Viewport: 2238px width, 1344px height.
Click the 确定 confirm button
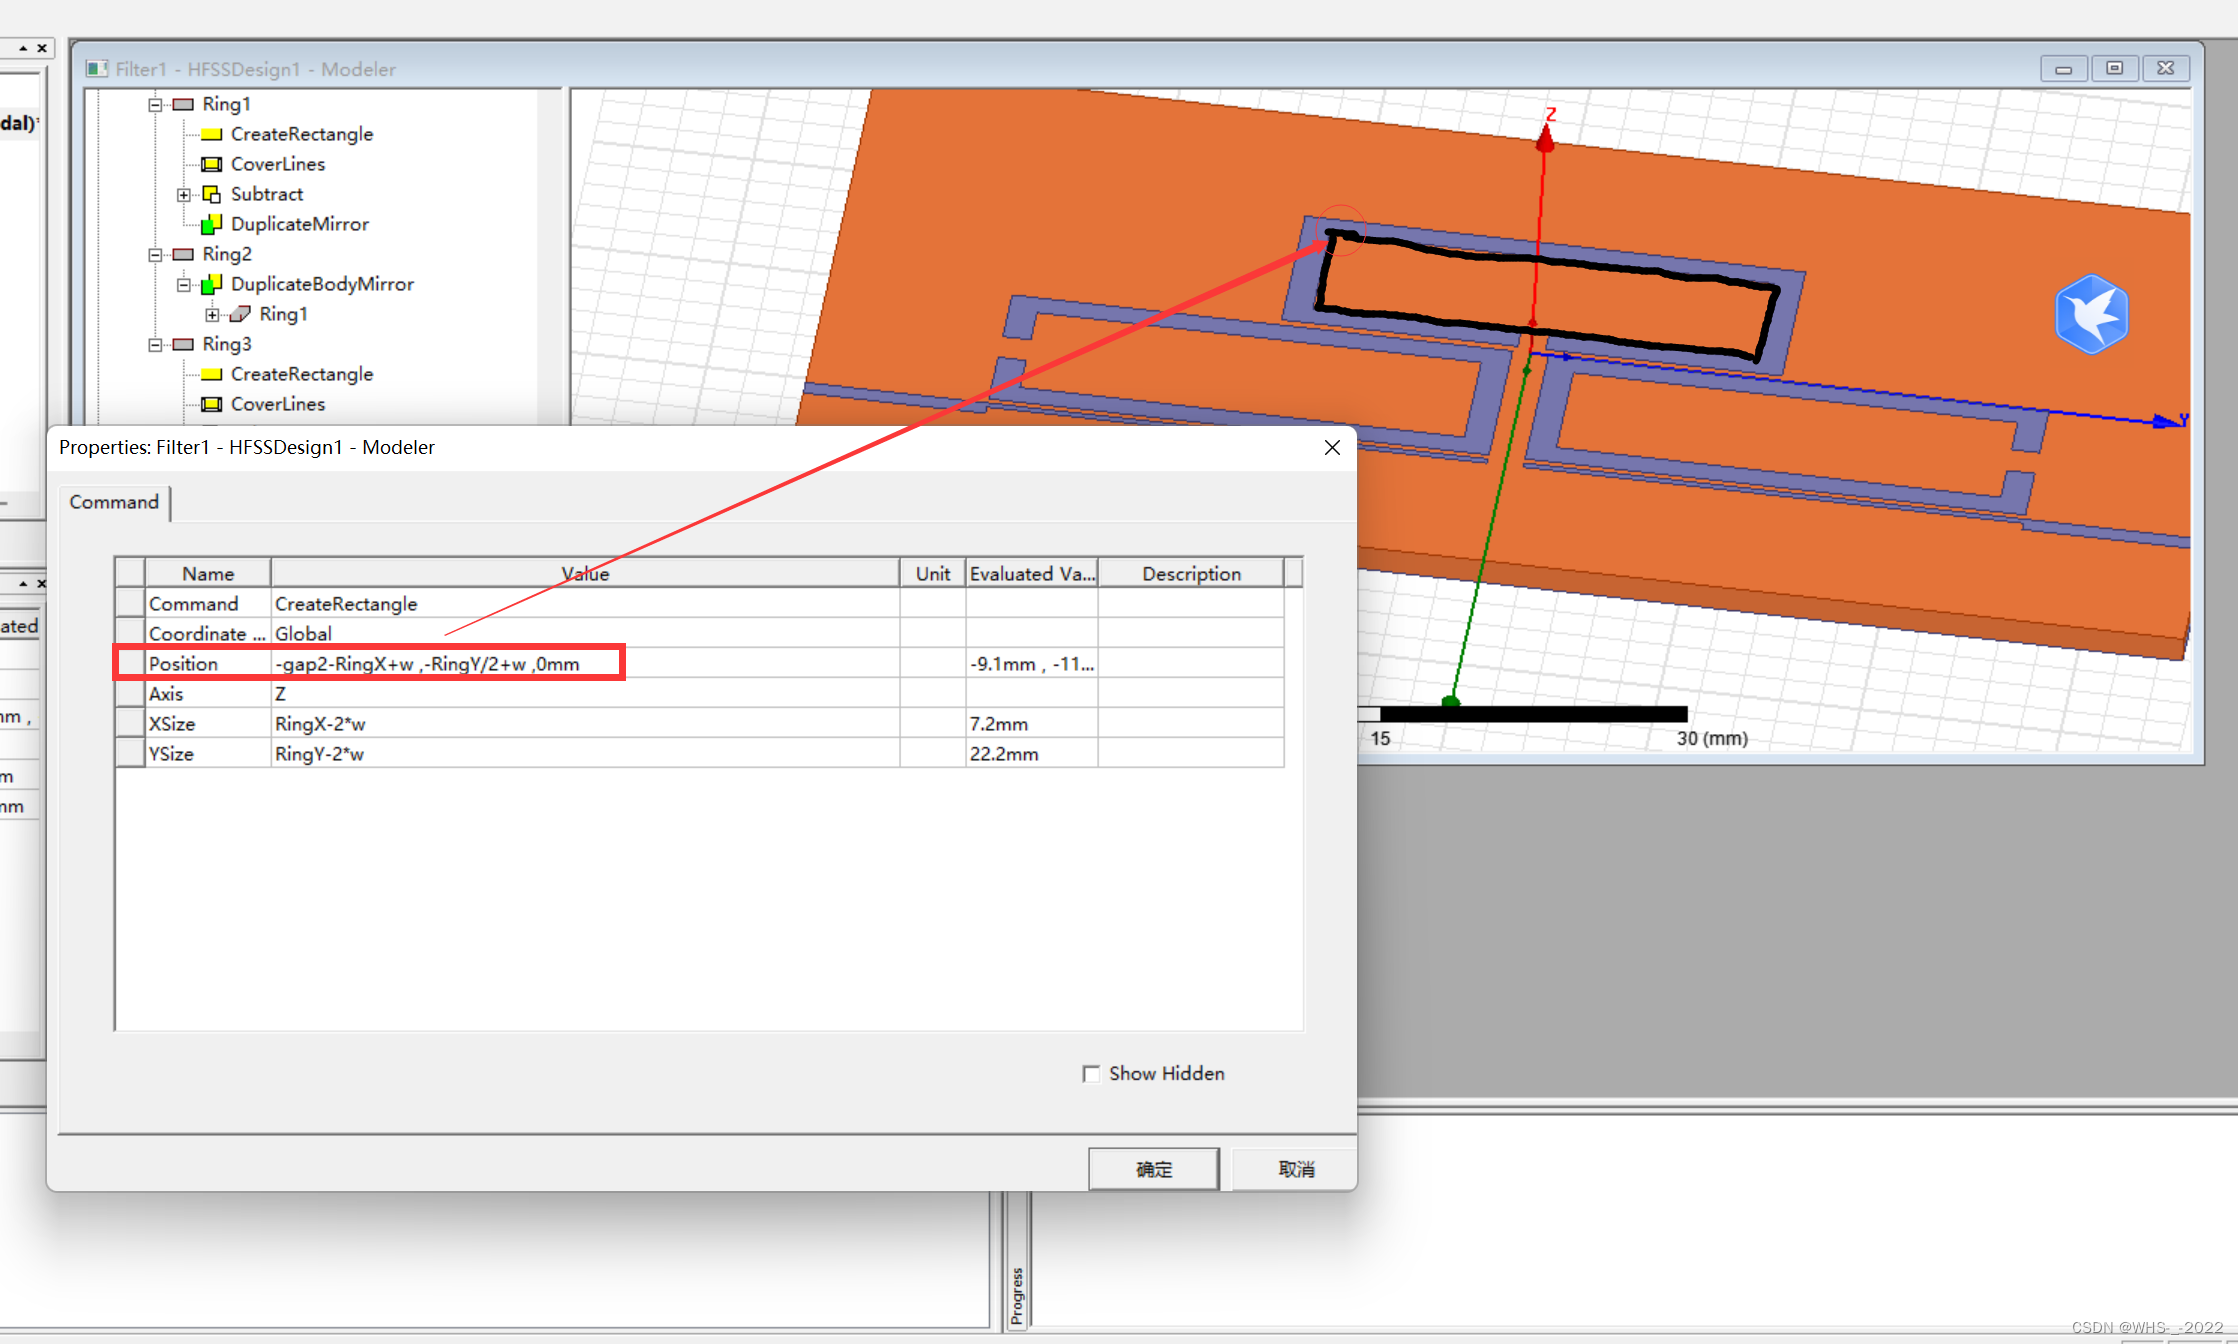(1153, 1168)
